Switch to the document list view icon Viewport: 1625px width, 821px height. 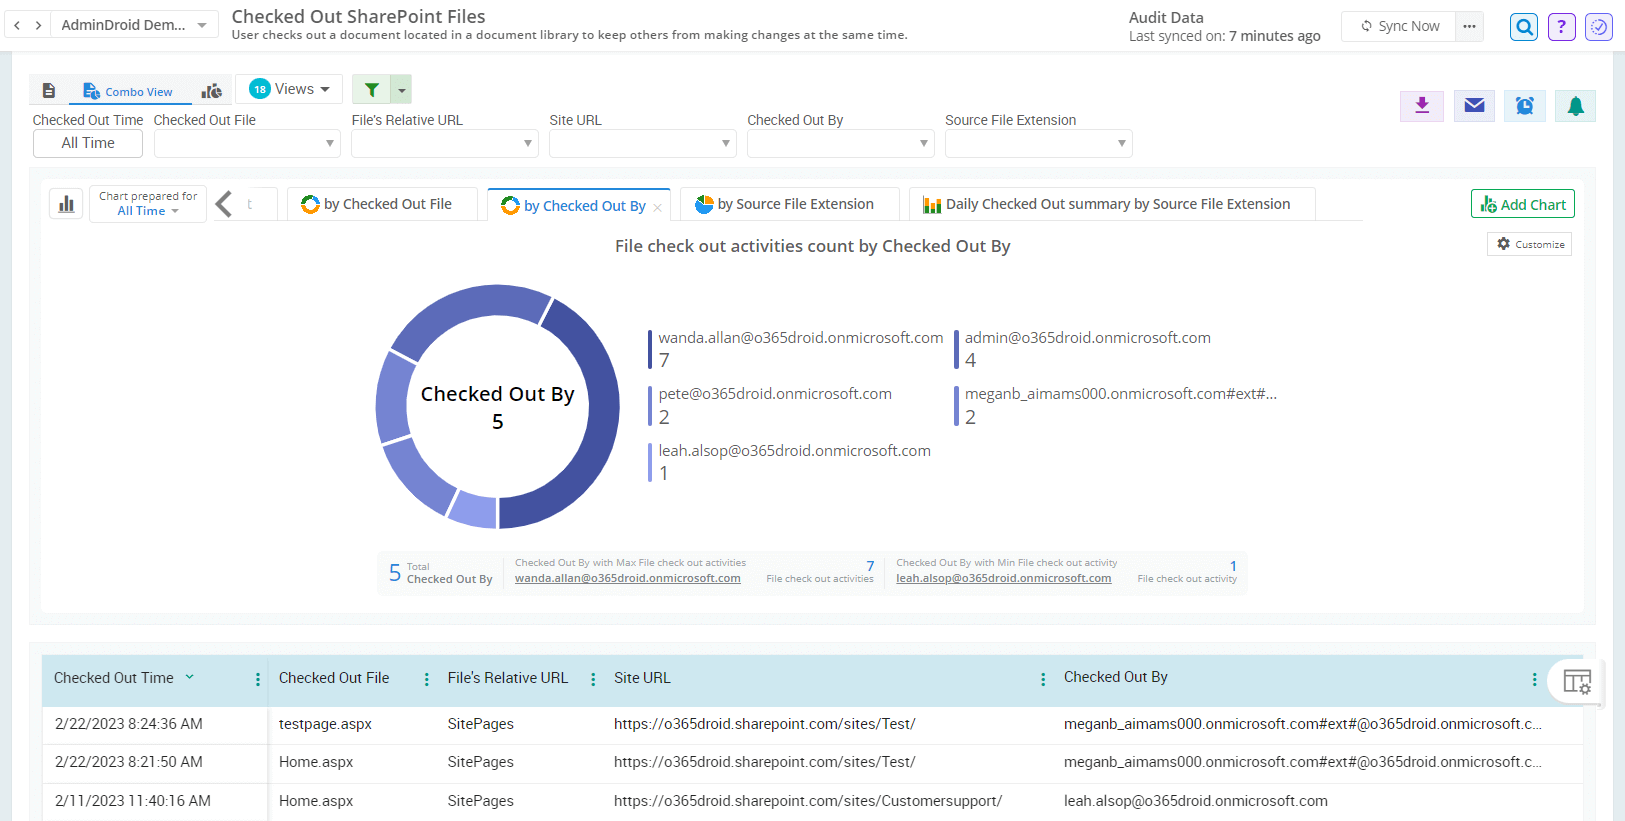tap(48, 91)
